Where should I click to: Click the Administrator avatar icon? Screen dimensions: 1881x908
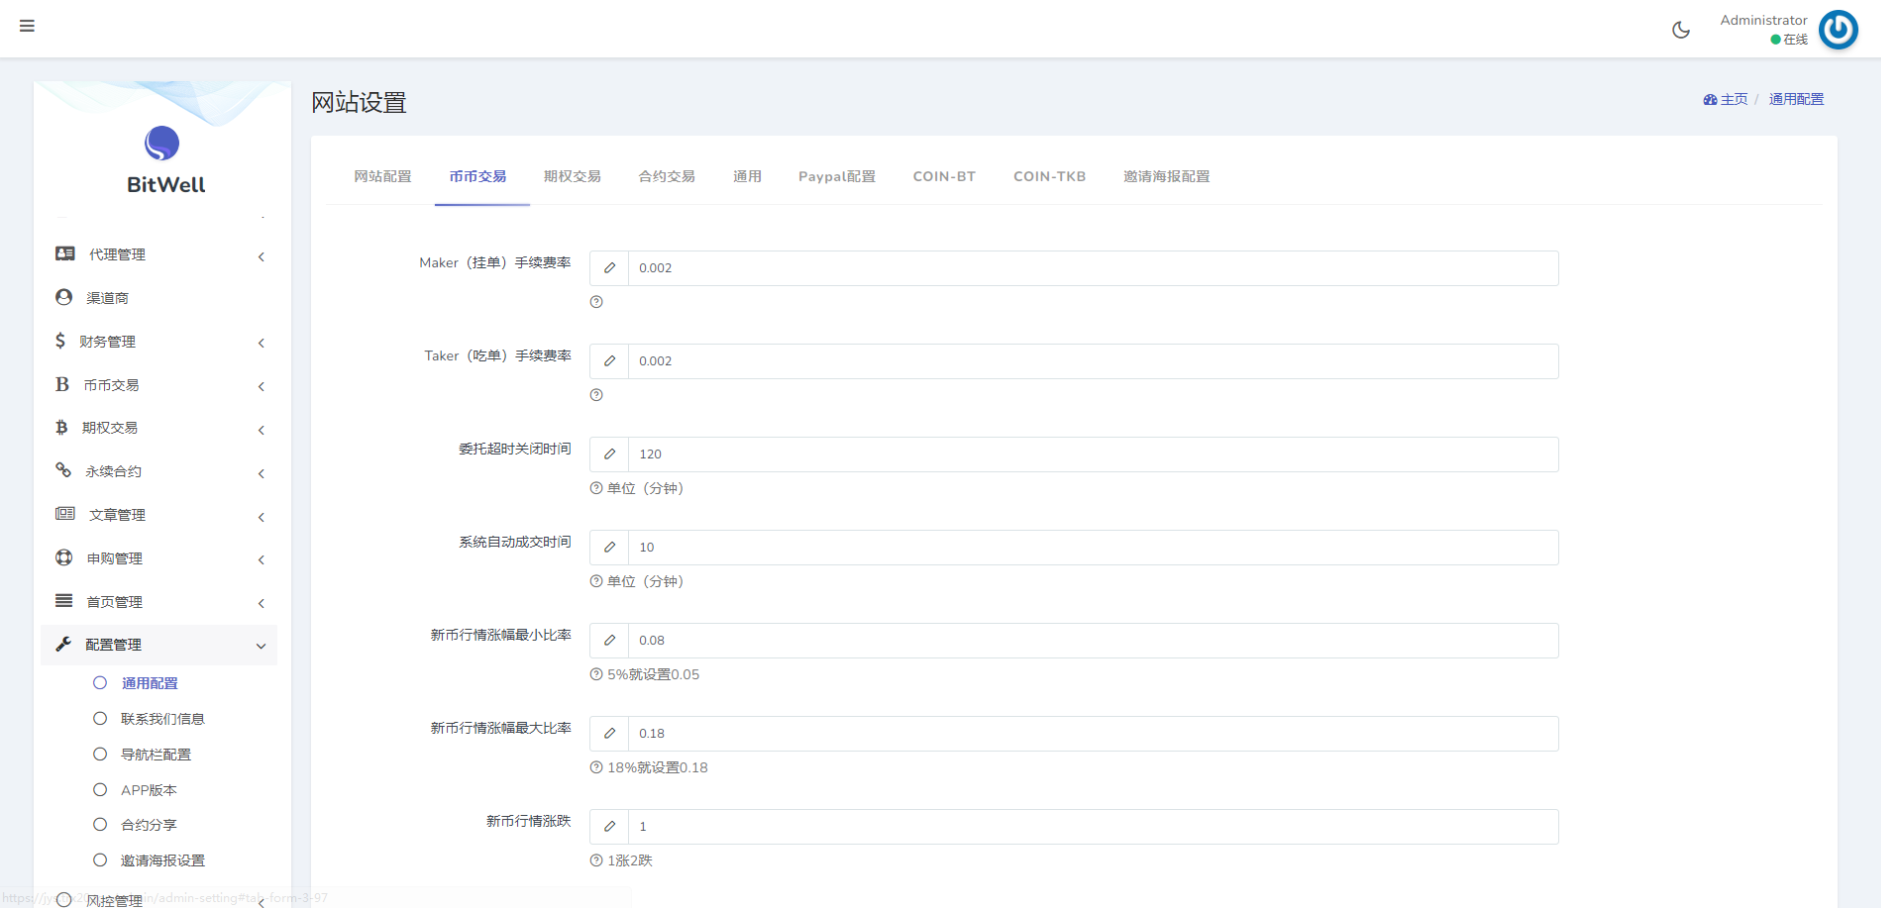[x=1839, y=30]
